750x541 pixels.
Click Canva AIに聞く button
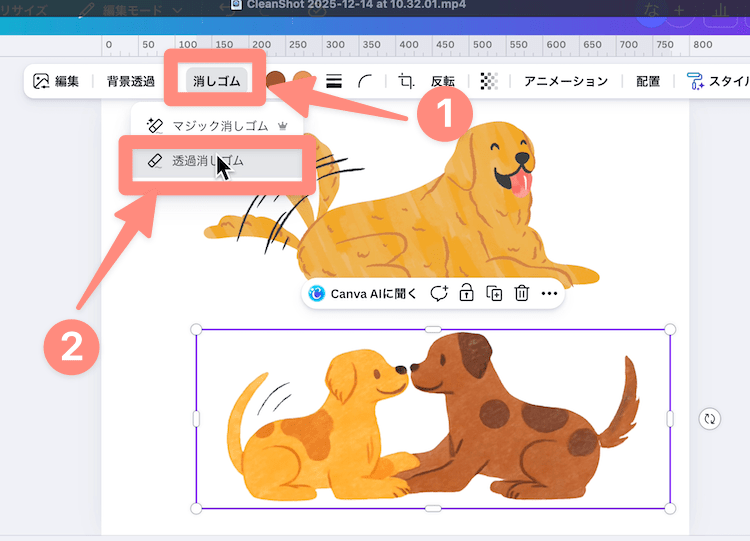coord(363,294)
